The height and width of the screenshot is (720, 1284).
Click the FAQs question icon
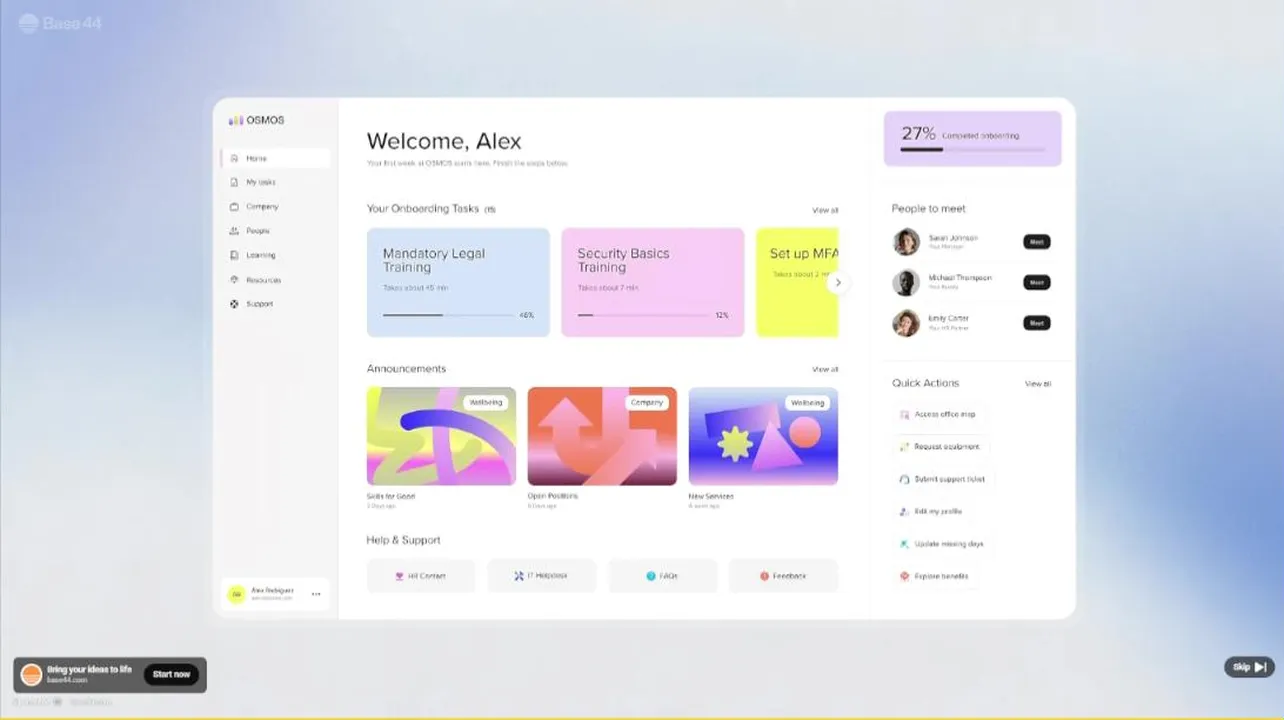[651, 576]
